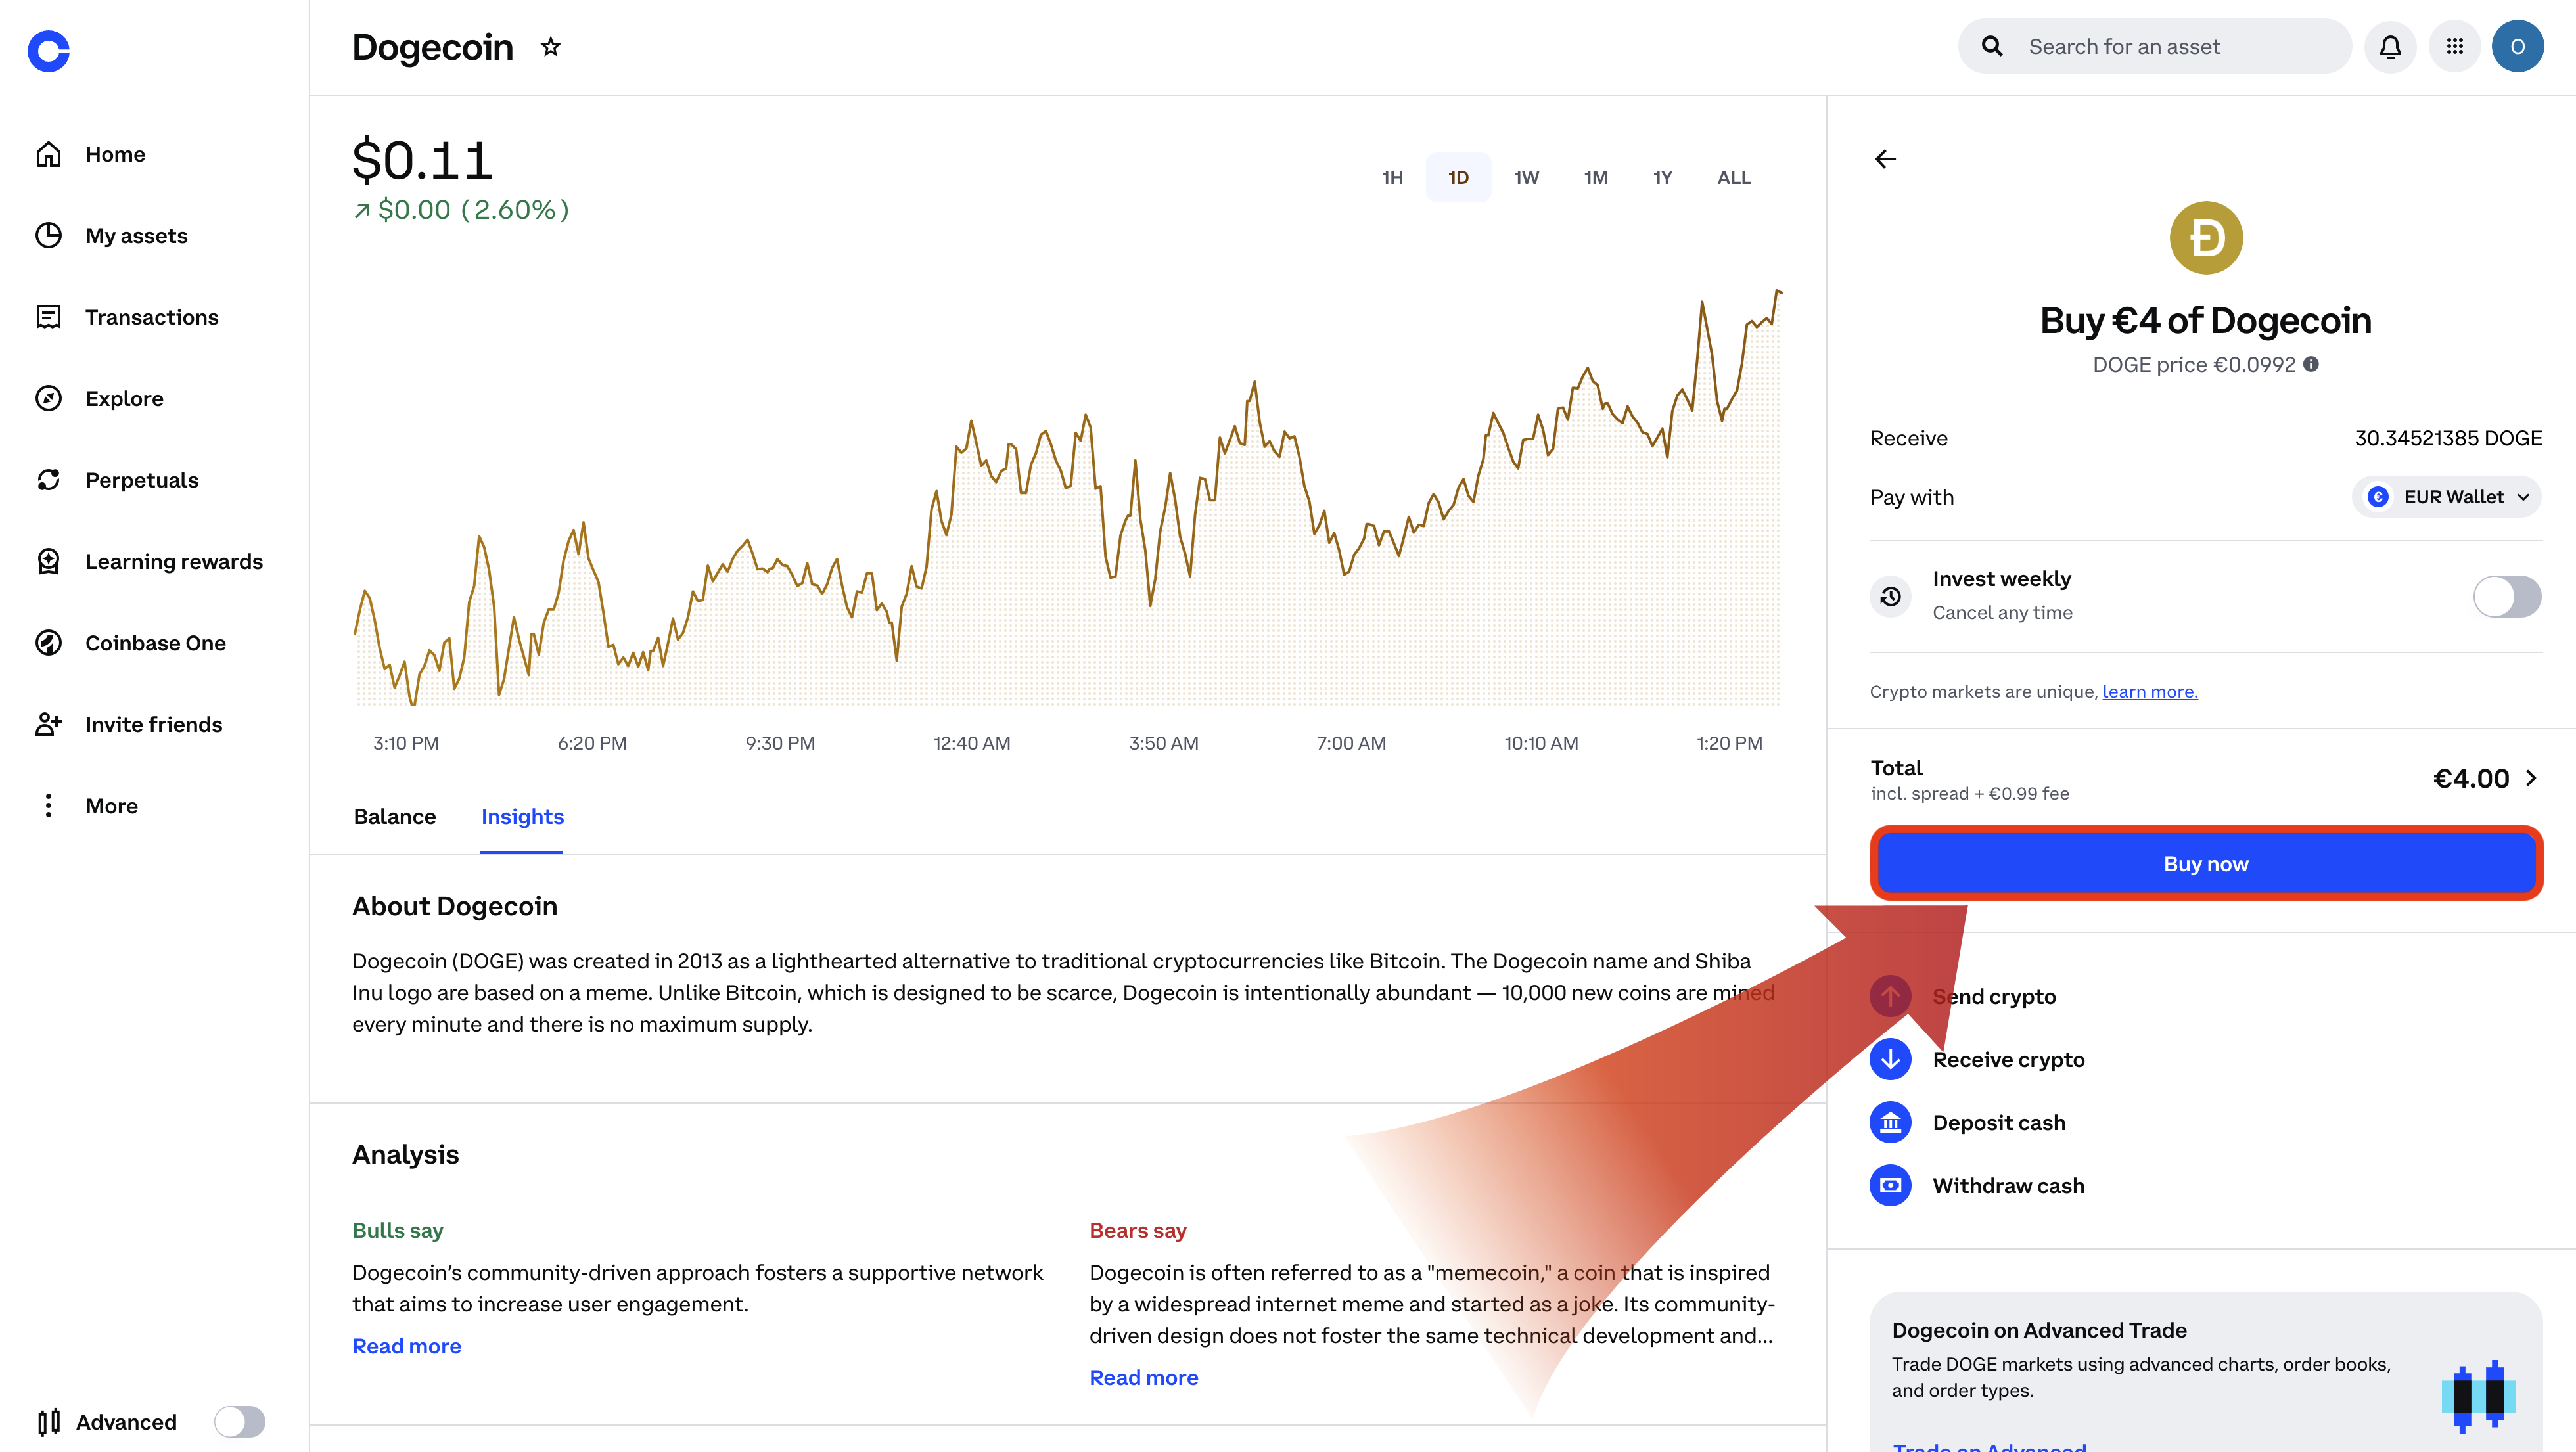Click the Withdraw cash icon
2576x1452 pixels.
1890,1185
